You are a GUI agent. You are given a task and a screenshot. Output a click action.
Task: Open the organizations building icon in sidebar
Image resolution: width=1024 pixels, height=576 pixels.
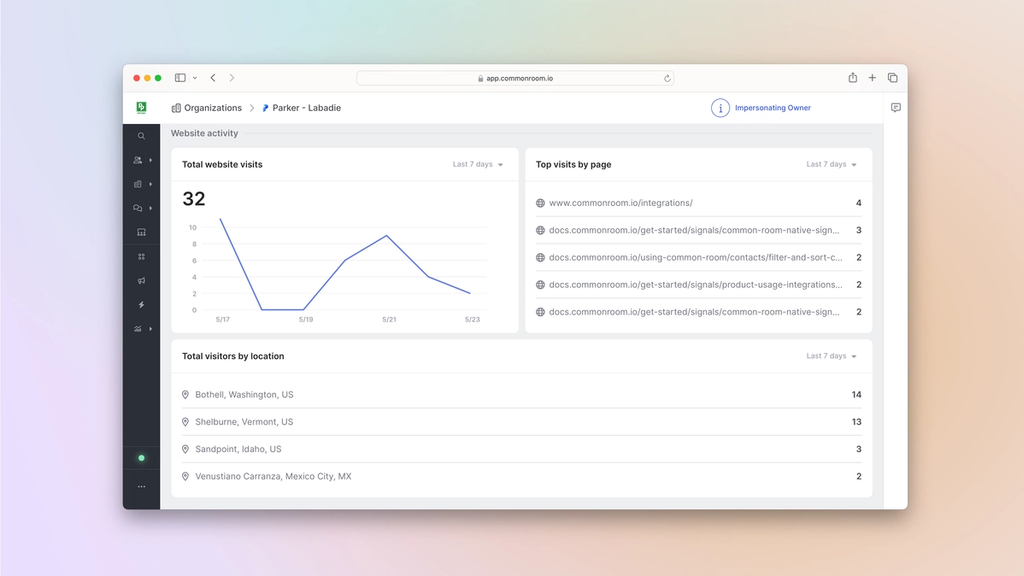pos(137,184)
